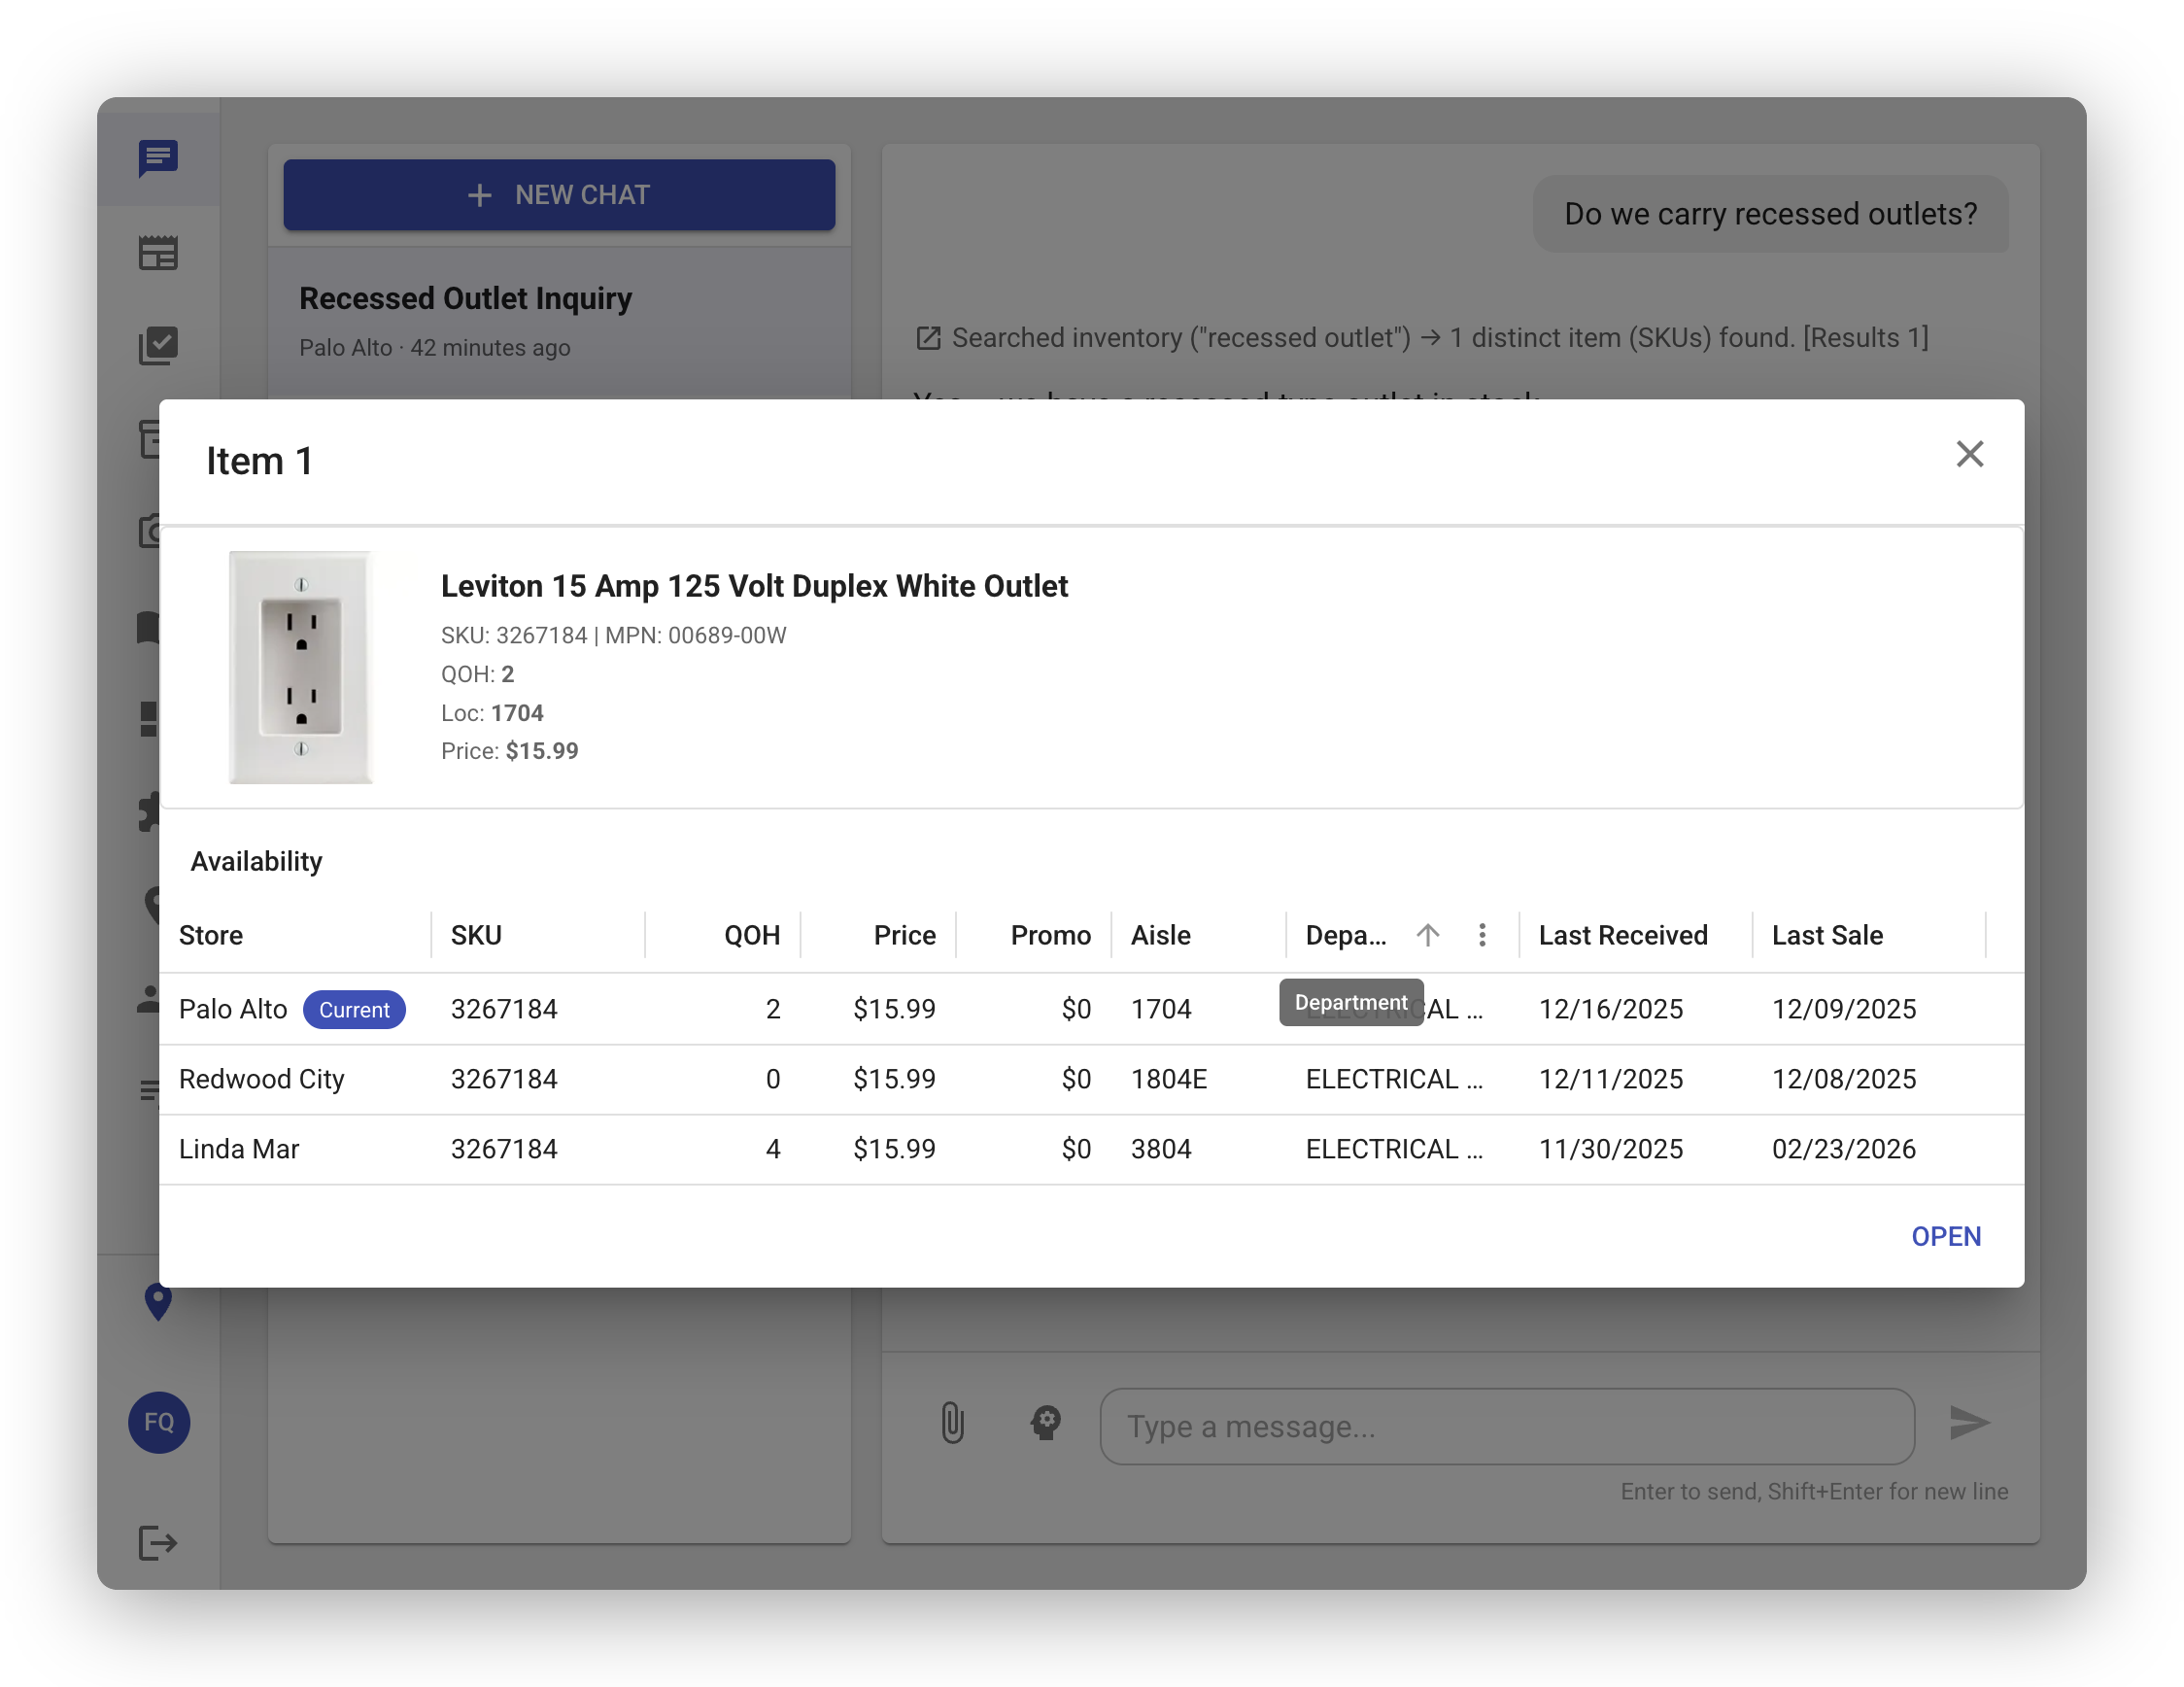Click the Department sort ascending arrow

pos(1427,935)
